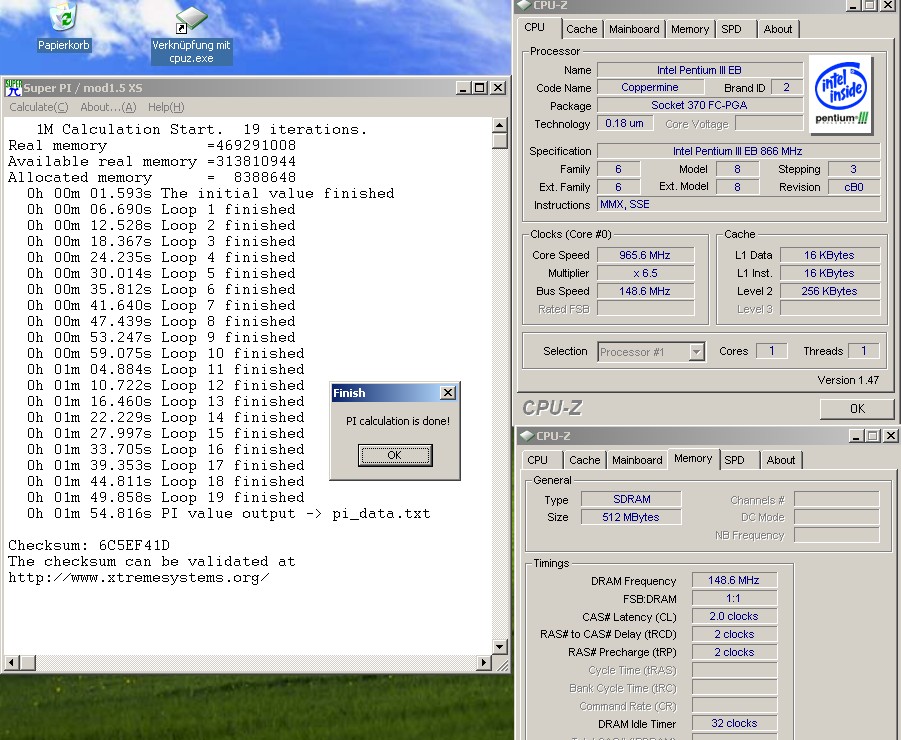Close the Finish dialog with X
The image size is (901, 740).
pyautogui.click(x=448, y=393)
